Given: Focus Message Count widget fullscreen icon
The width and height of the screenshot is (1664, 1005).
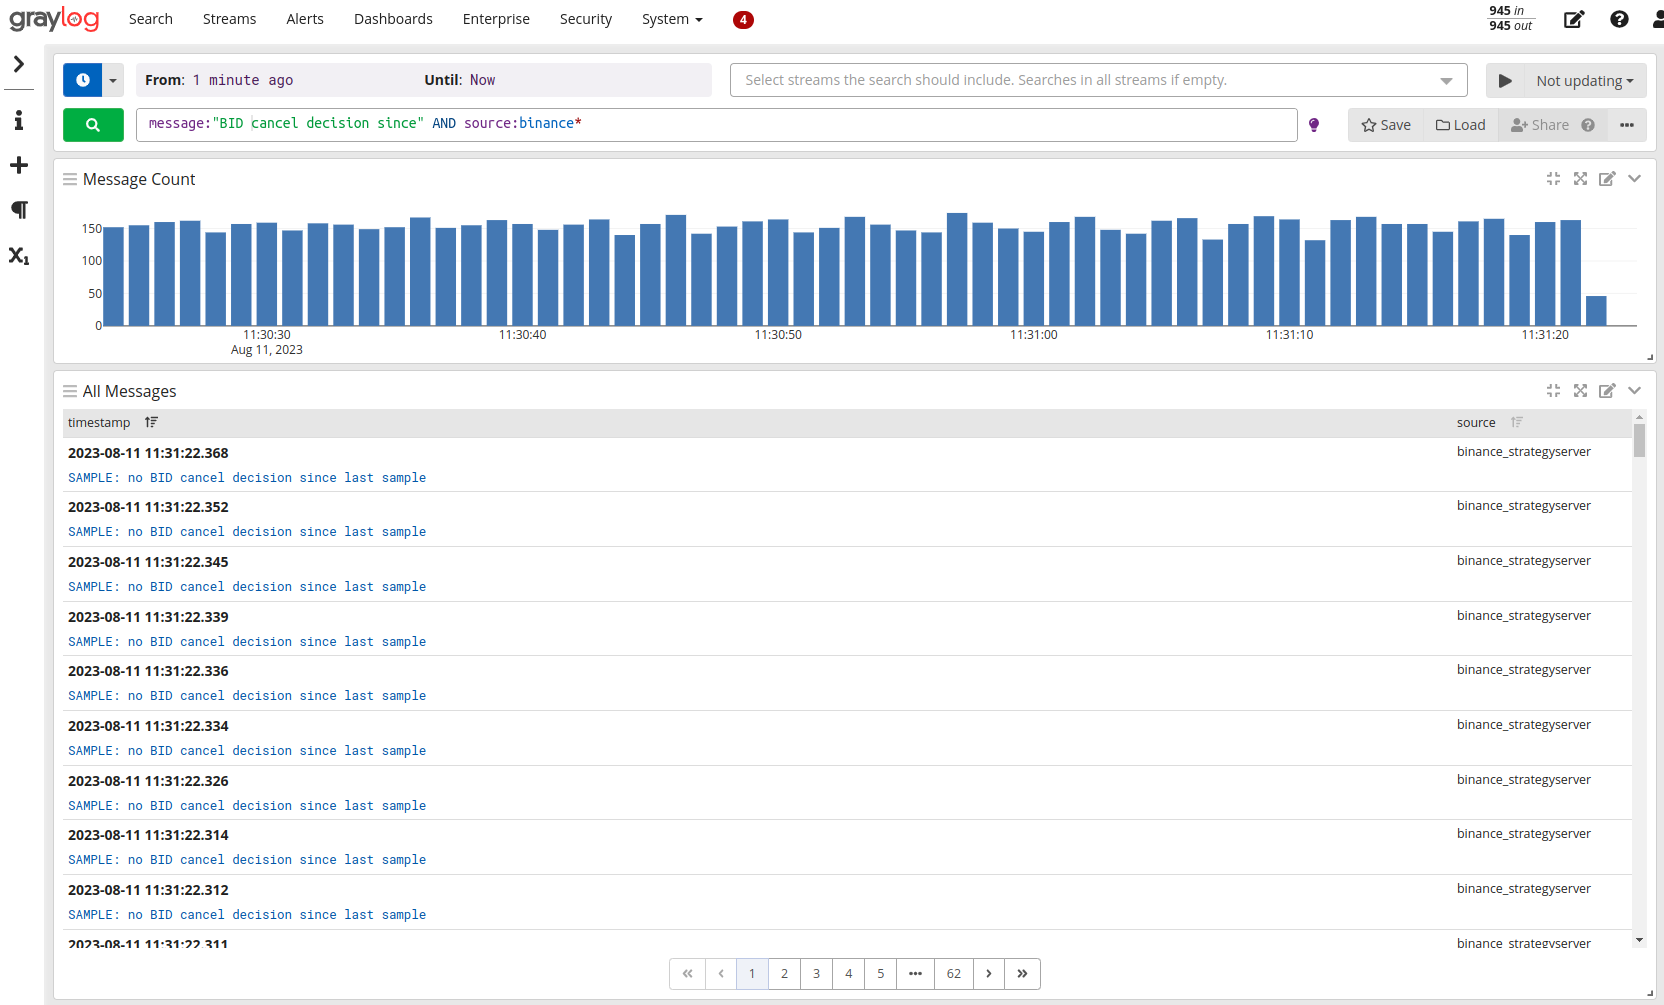Looking at the screenshot, I should coord(1580,179).
